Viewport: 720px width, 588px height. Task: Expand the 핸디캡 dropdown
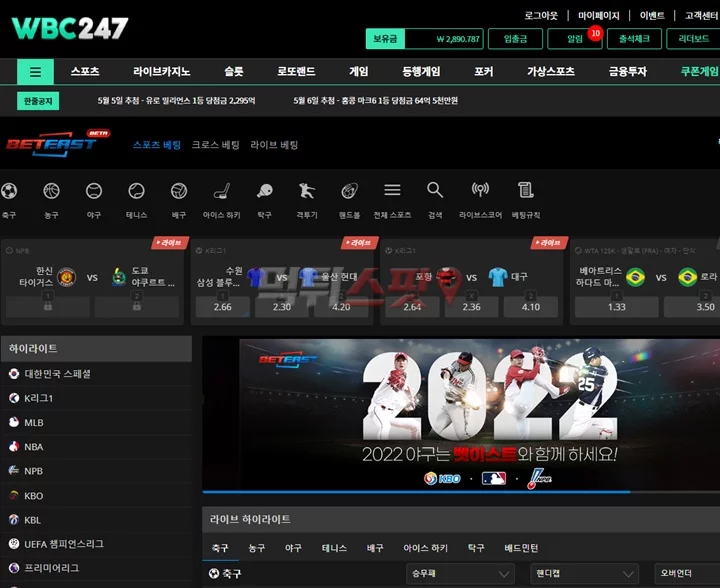[584, 574]
